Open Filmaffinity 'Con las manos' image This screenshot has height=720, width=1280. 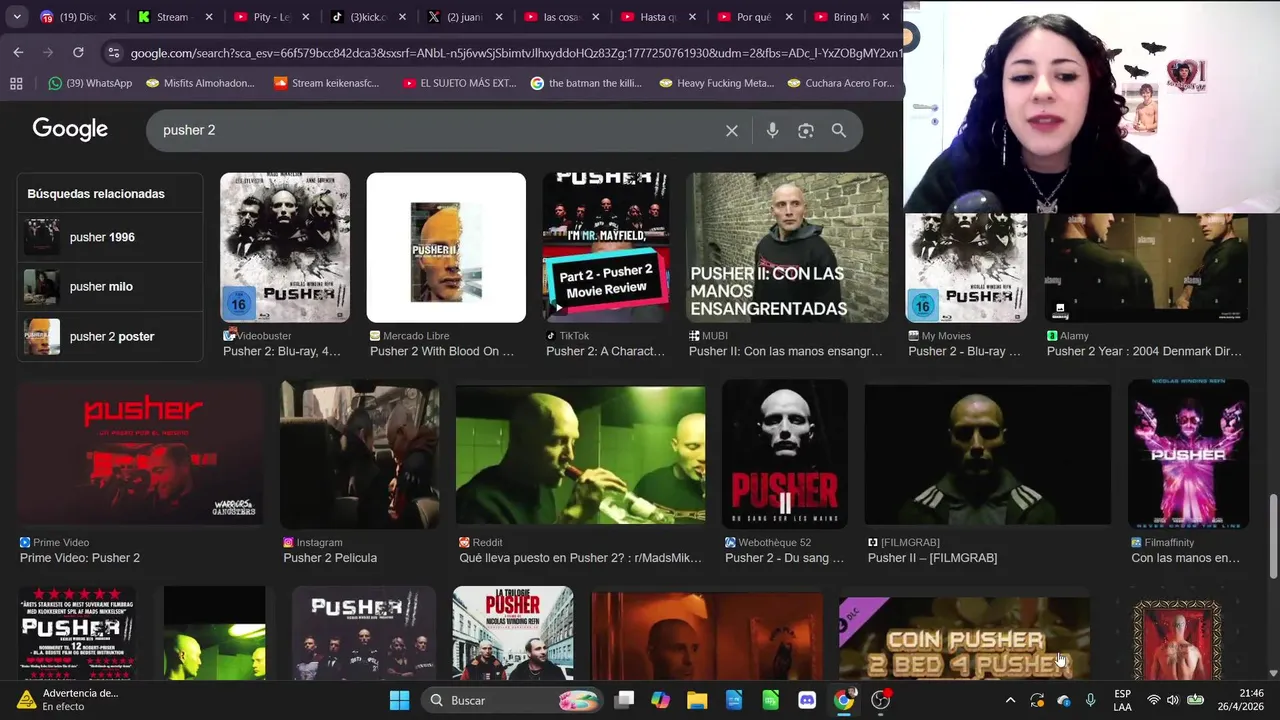pyautogui.click(x=1188, y=453)
